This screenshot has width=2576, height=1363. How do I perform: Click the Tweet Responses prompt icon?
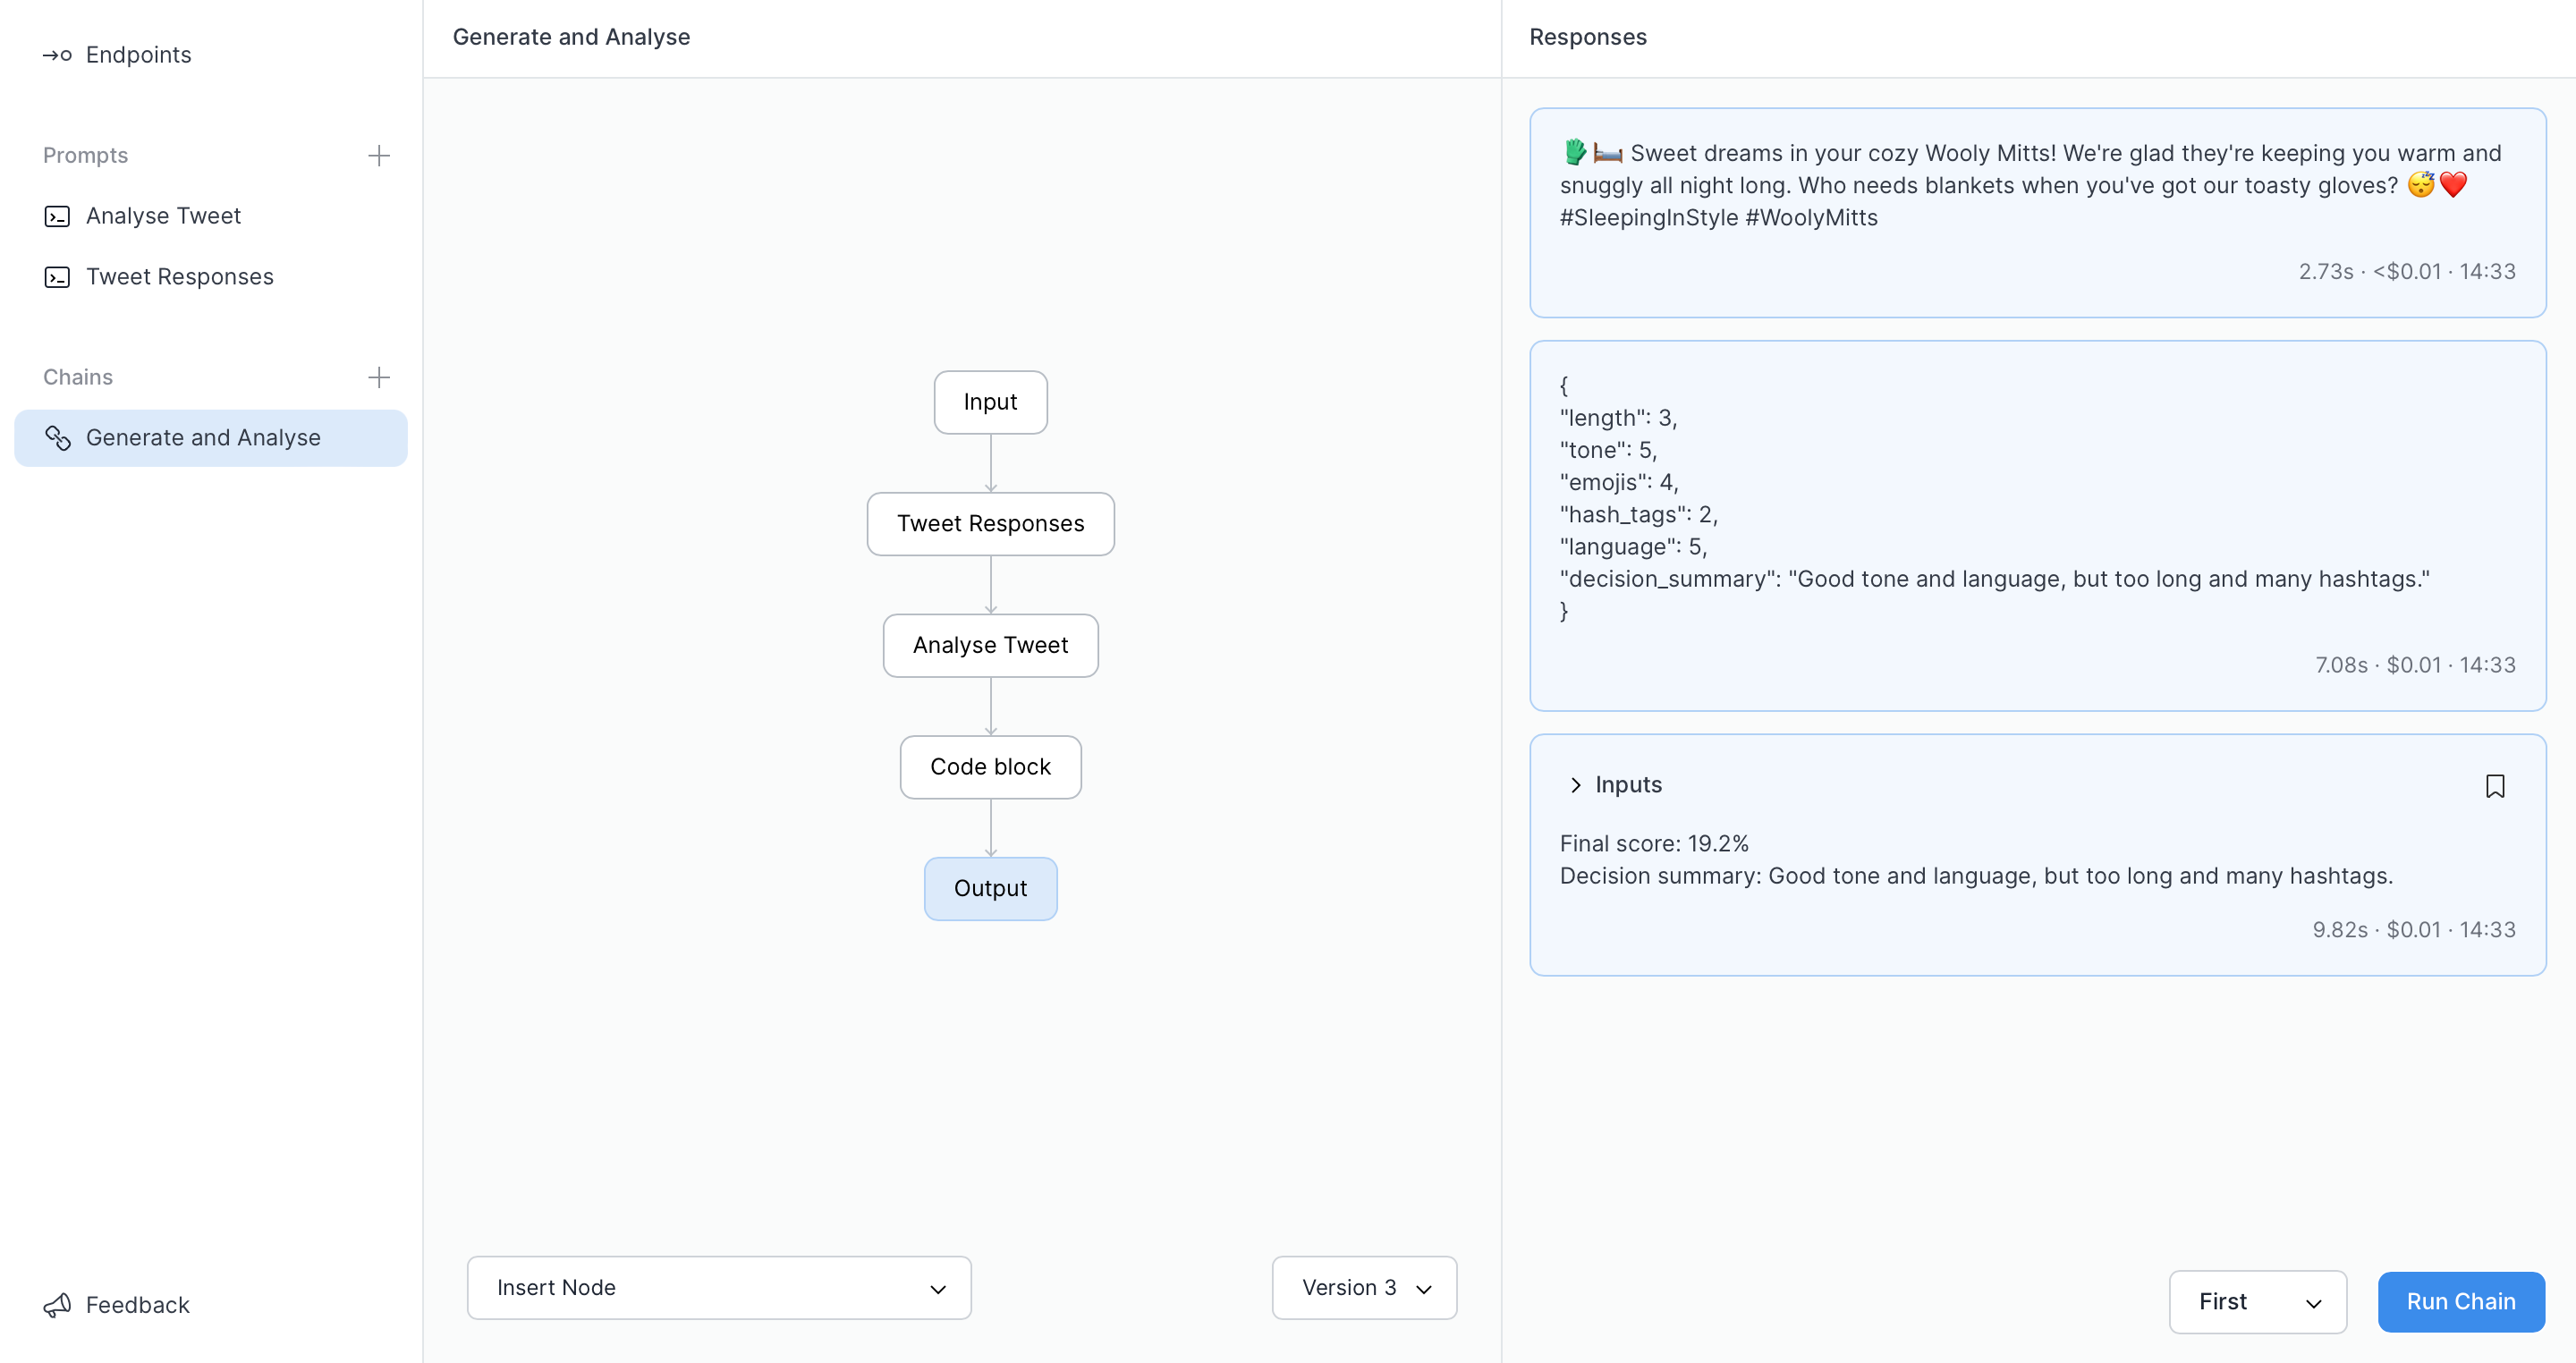(x=57, y=277)
